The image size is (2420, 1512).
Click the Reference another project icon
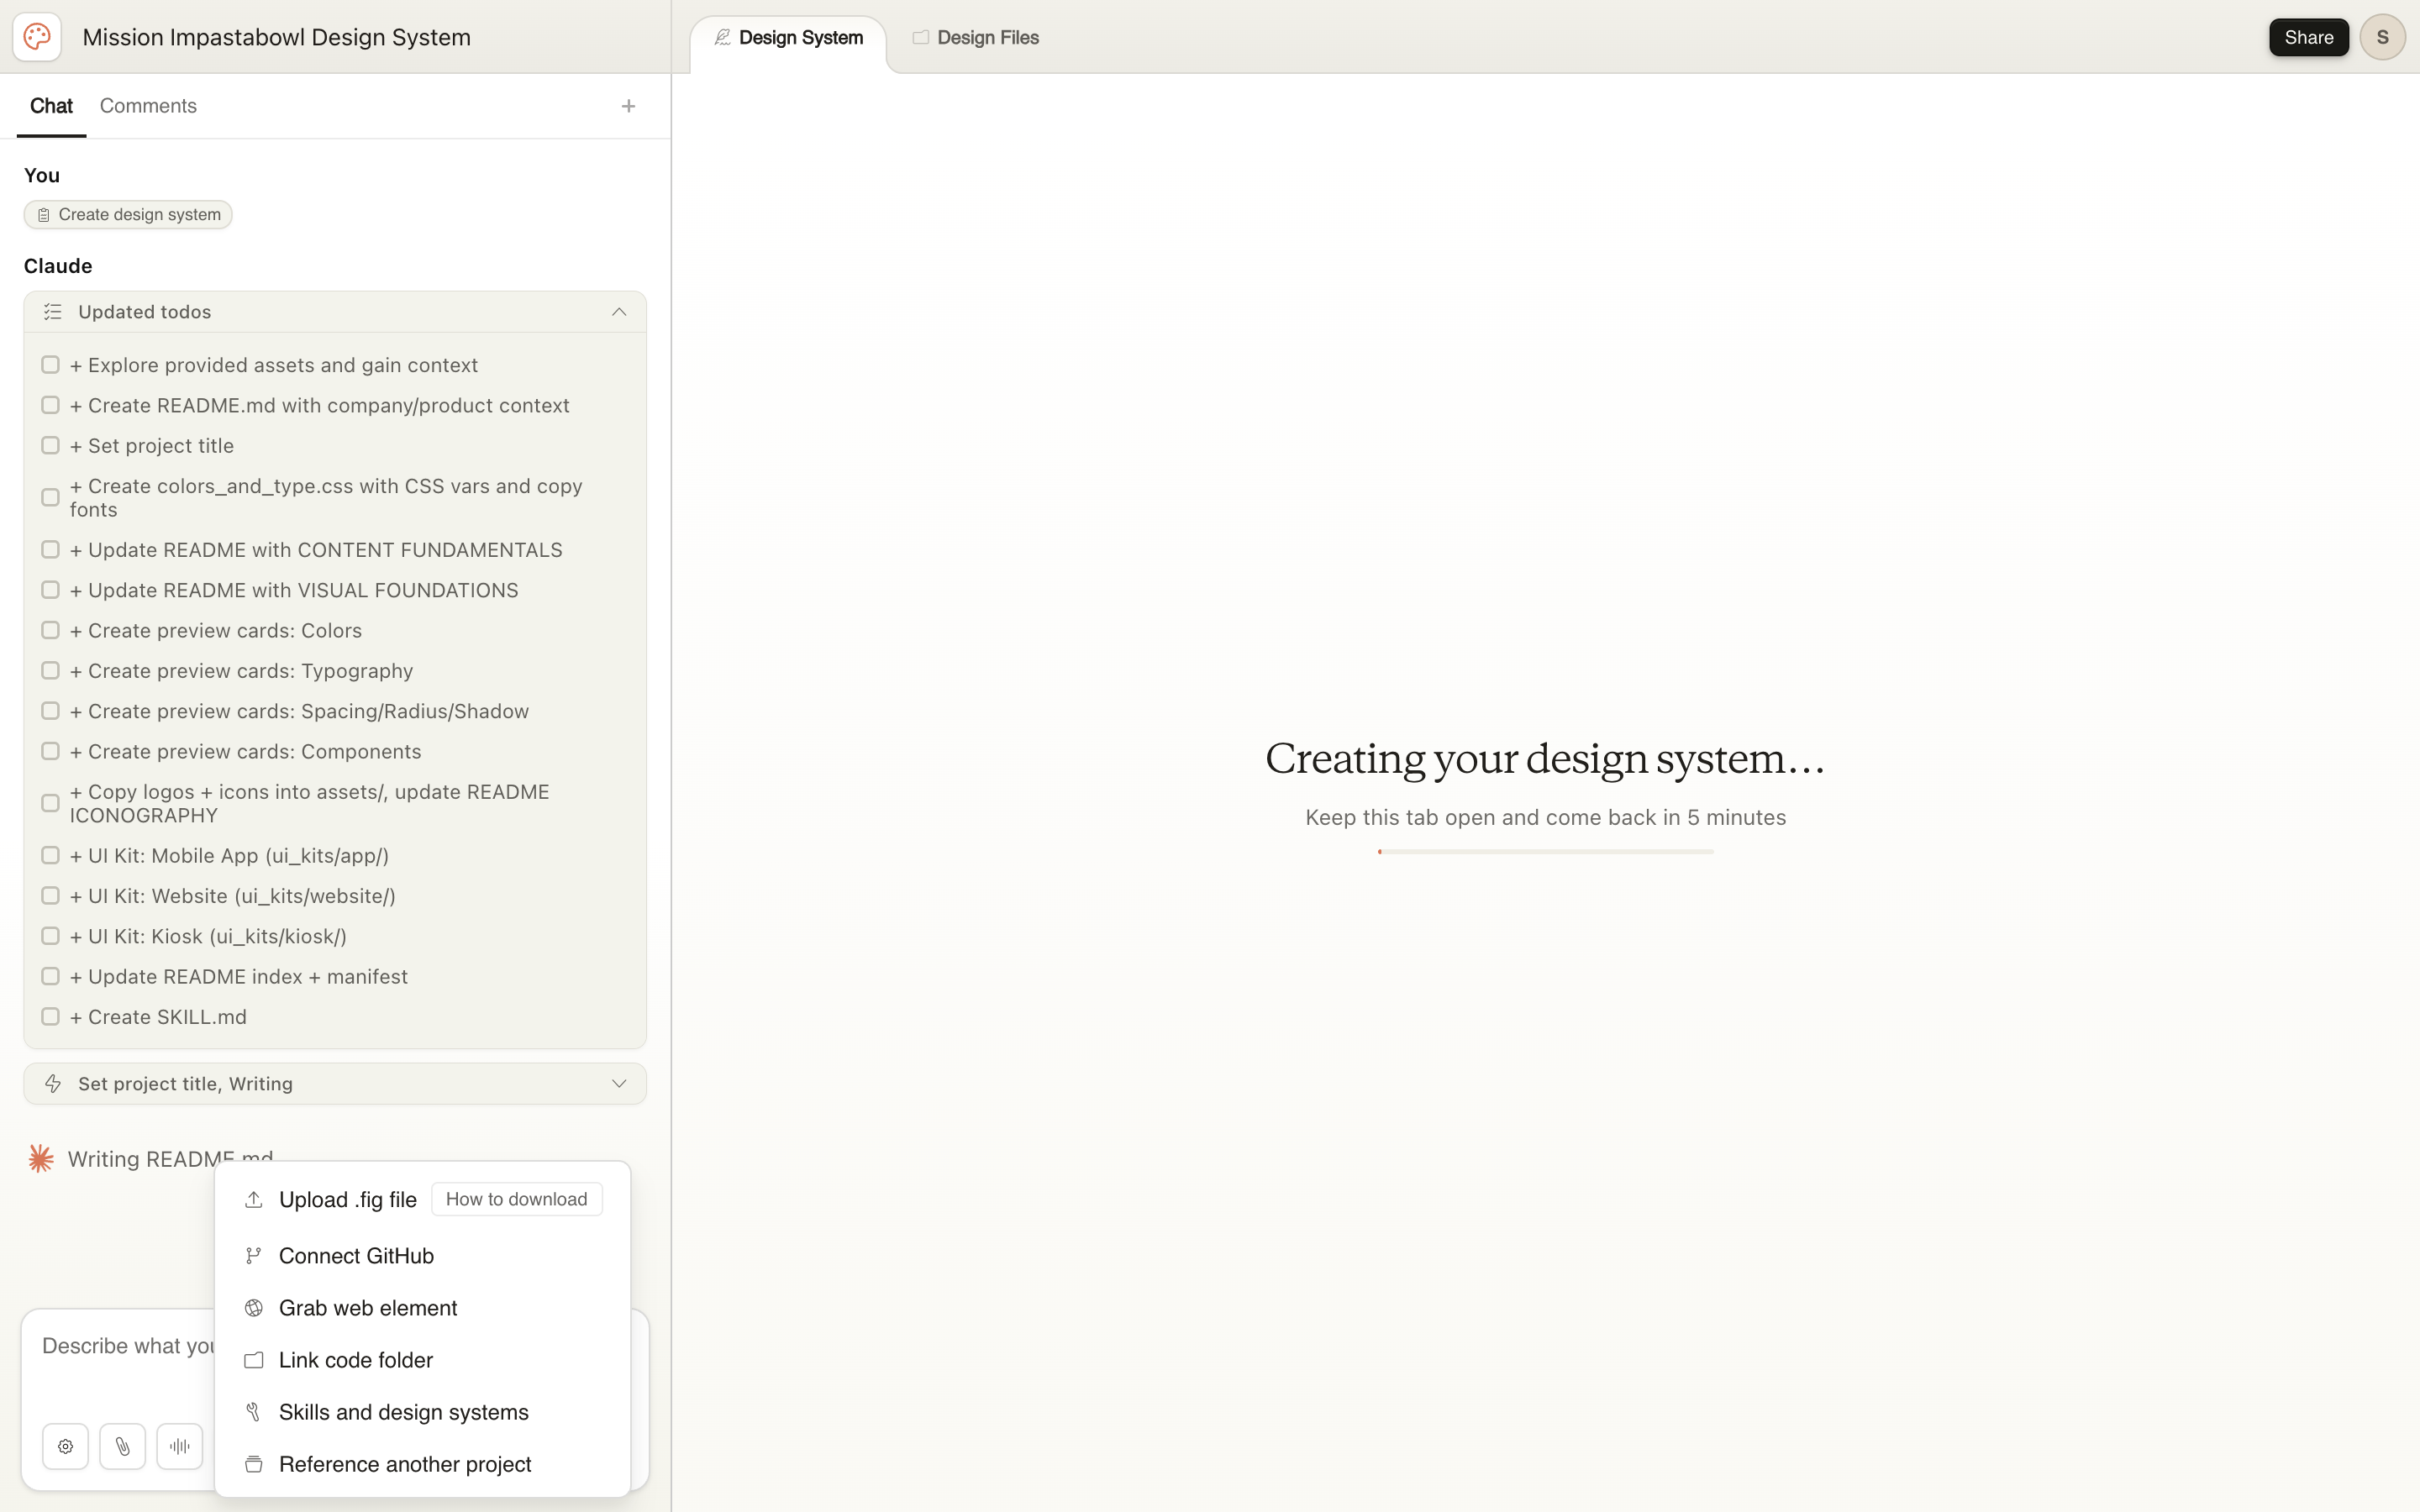pyautogui.click(x=254, y=1464)
